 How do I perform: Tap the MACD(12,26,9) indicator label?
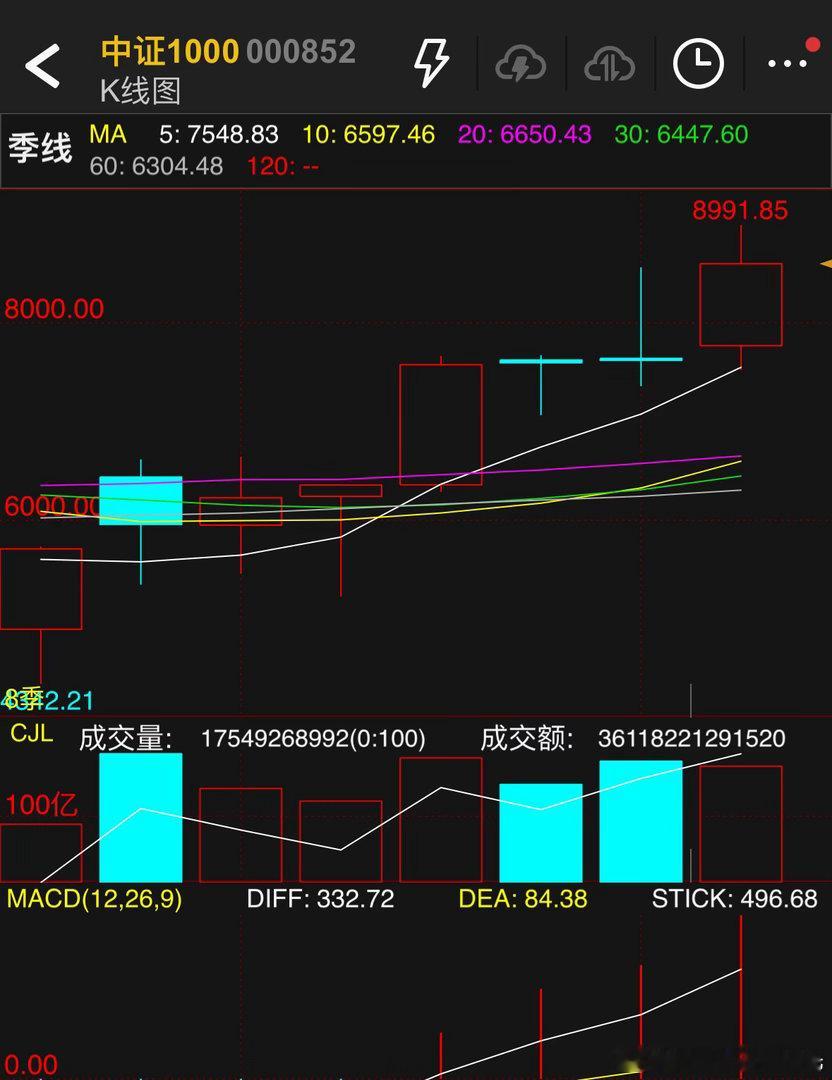point(94,898)
